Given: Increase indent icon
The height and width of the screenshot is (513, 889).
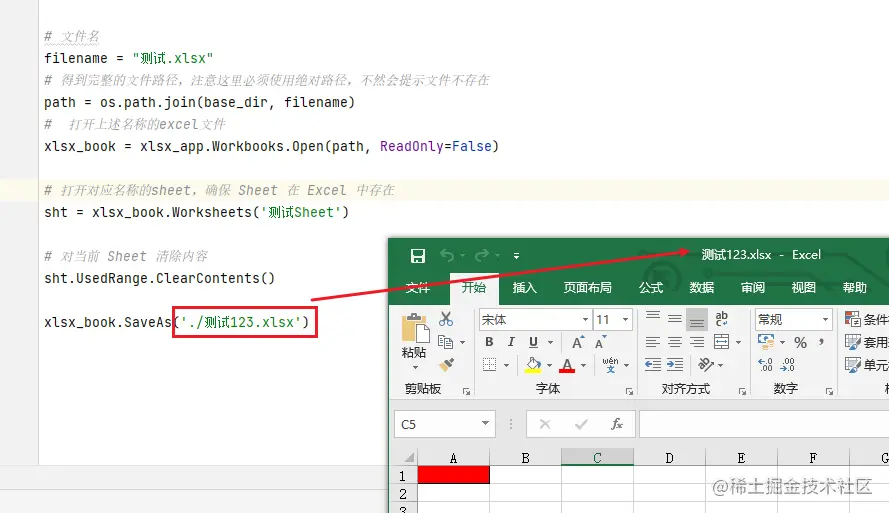Looking at the screenshot, I should 675,364.
